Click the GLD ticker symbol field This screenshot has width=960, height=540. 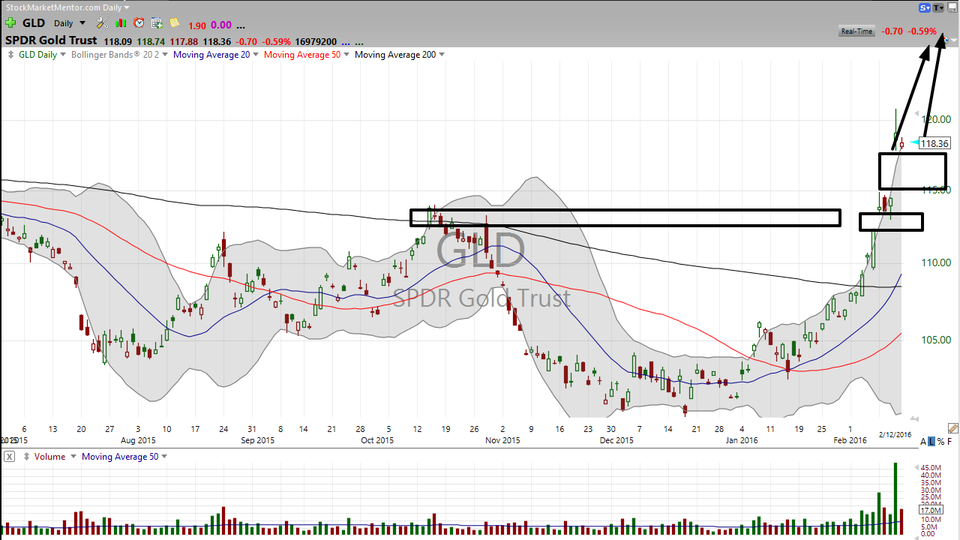[x=34, y=22]
